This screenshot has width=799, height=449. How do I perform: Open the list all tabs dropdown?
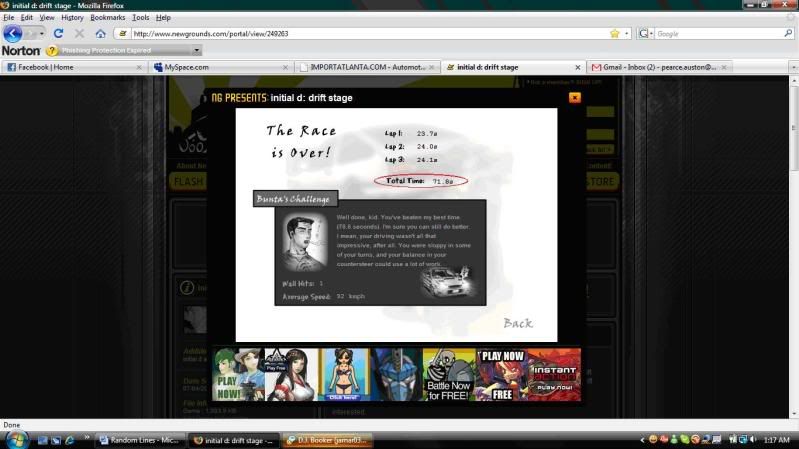(x=793, y=67)
